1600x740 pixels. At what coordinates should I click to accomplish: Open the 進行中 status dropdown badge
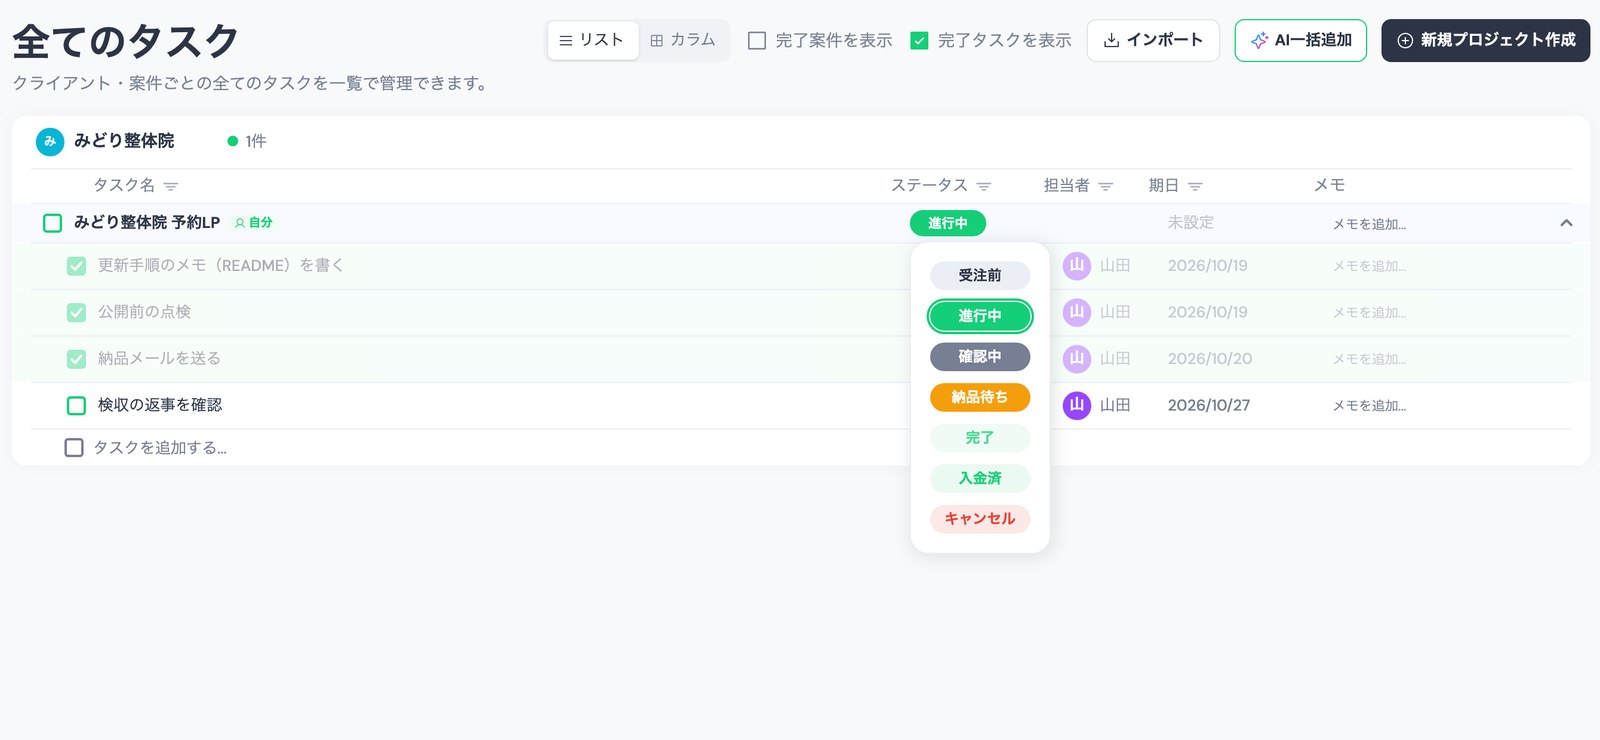[948, 223]
